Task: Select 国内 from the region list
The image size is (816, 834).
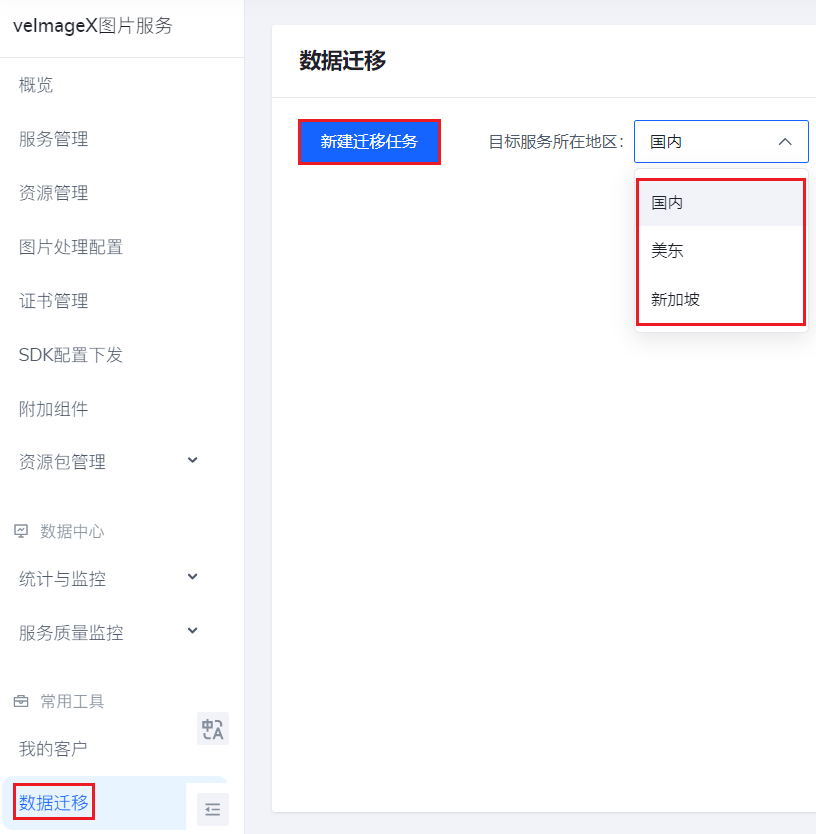Action: 667,203
